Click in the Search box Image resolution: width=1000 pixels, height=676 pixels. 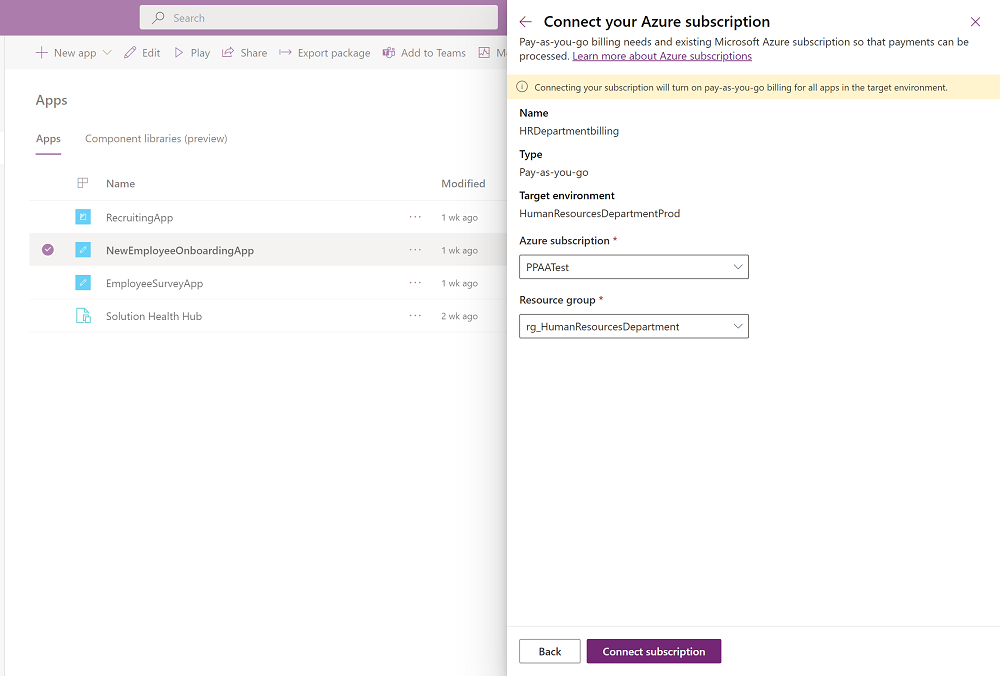pyautogui.click(x=318, y=18)
